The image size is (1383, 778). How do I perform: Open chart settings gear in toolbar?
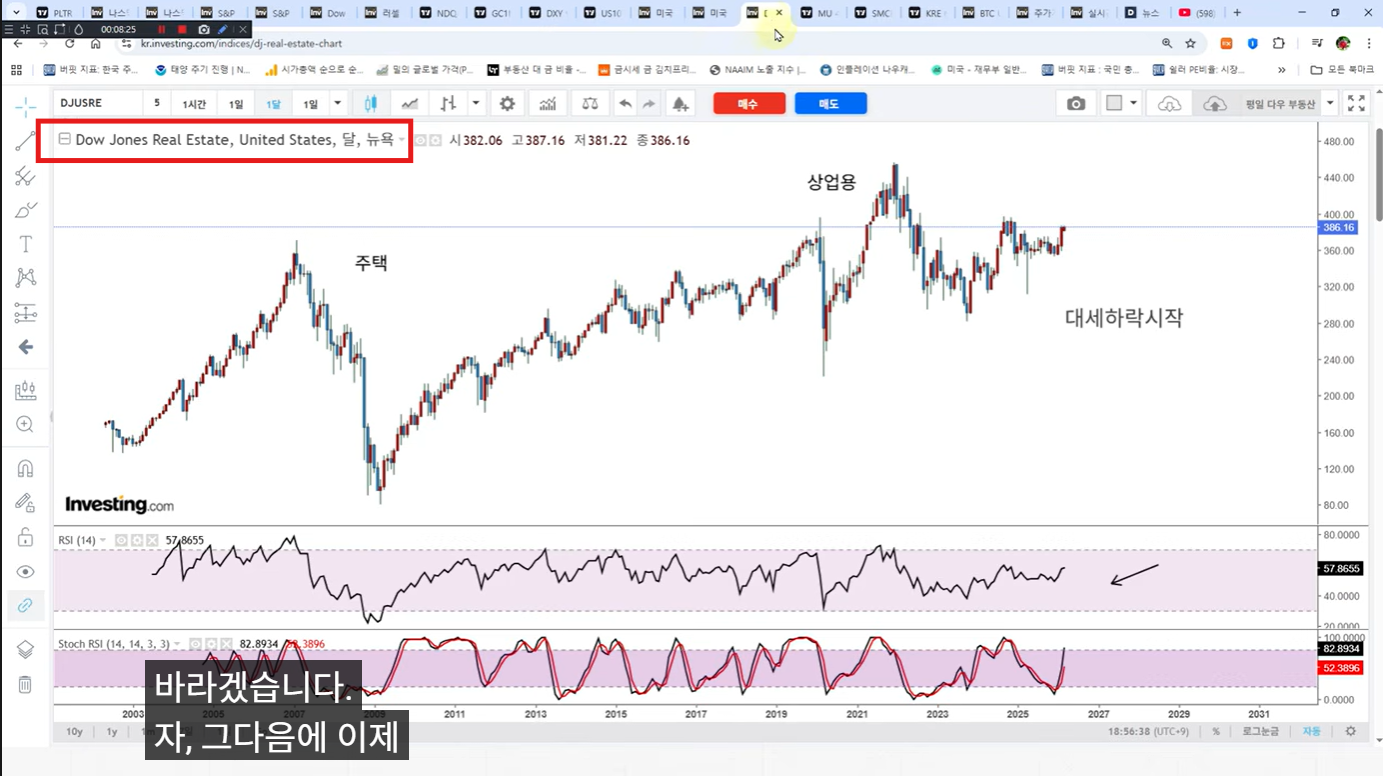[508, 103]
